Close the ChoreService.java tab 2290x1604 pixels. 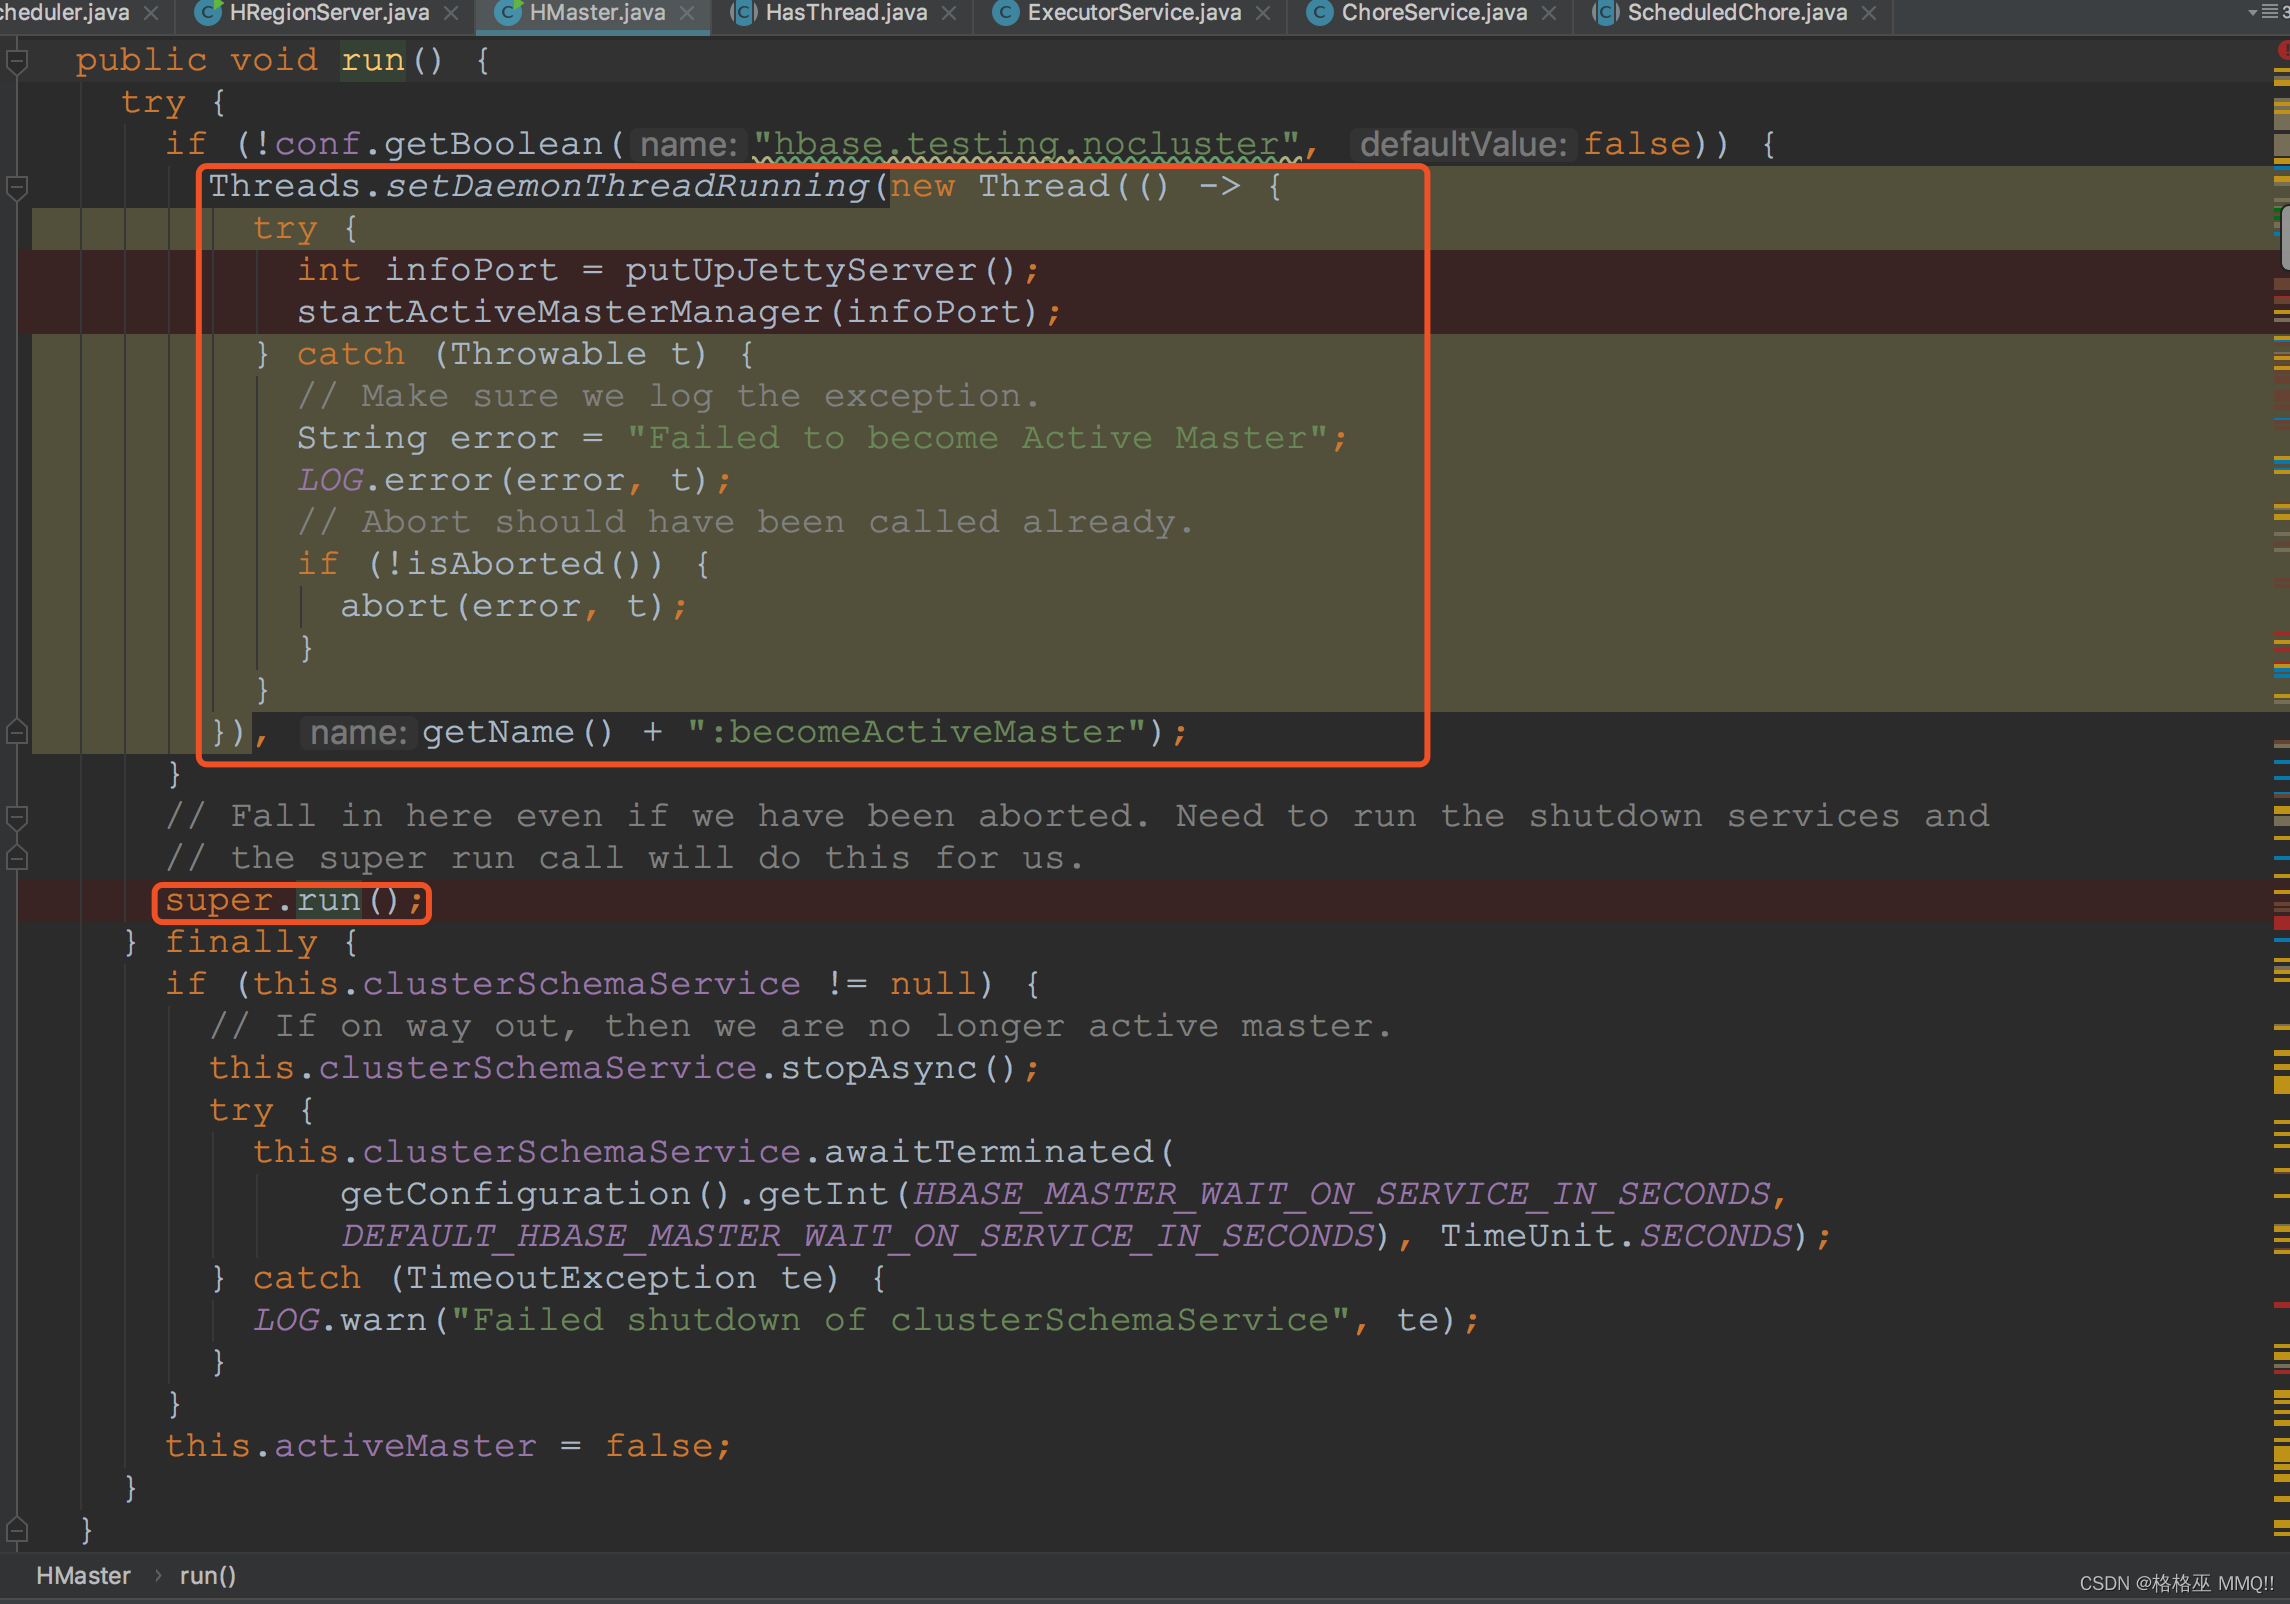click(1549, 14)
